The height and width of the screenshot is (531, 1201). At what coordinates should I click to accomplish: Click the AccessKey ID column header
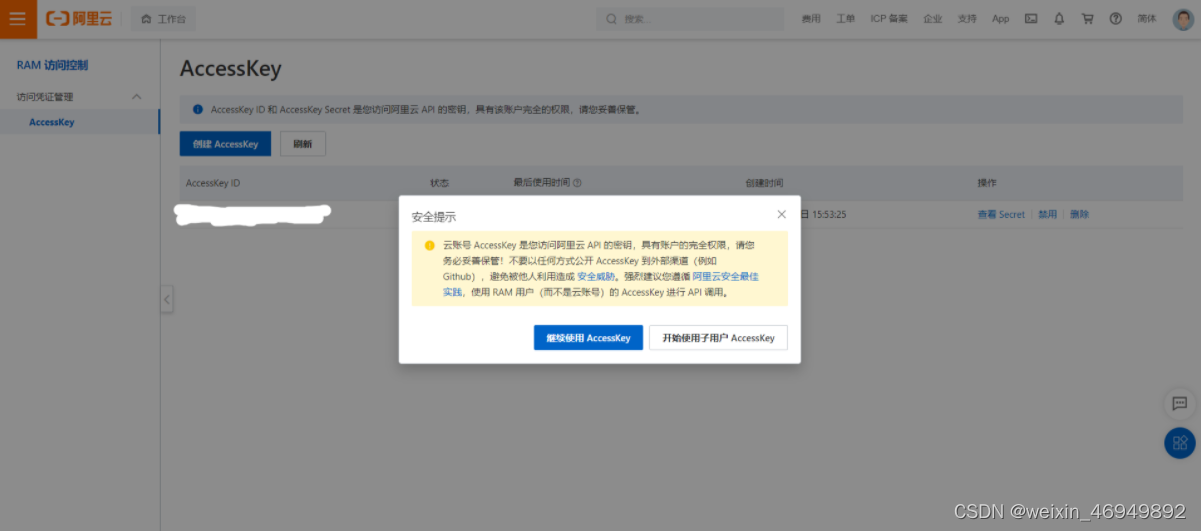click(x=213, y=183)
